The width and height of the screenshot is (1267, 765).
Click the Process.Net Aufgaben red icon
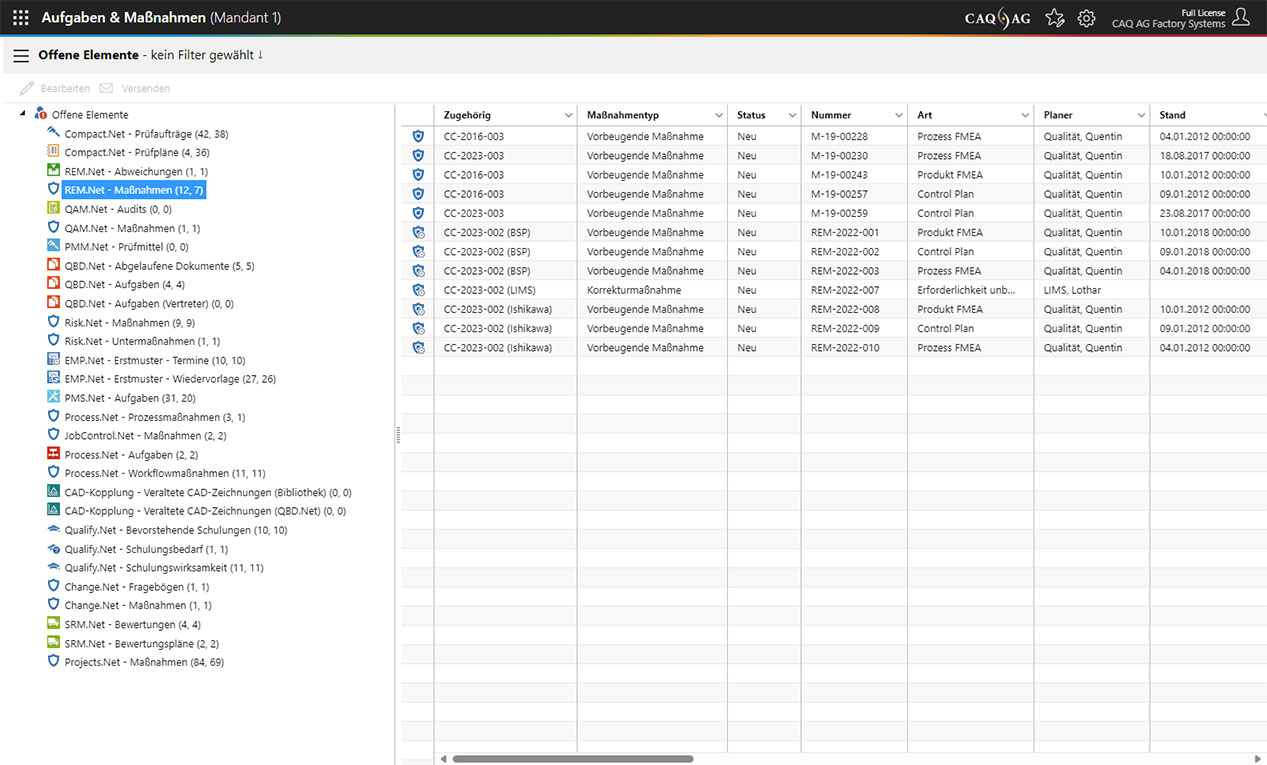coord(54,454)
